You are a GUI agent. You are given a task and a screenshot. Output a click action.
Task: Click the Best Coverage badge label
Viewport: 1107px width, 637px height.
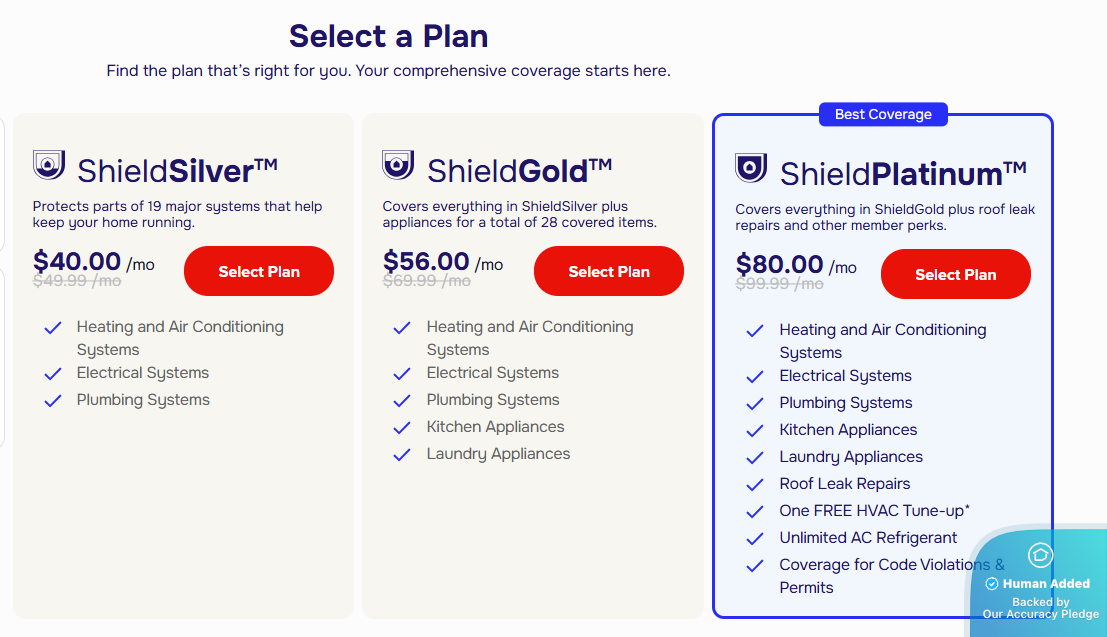click(x=883, y=115)
